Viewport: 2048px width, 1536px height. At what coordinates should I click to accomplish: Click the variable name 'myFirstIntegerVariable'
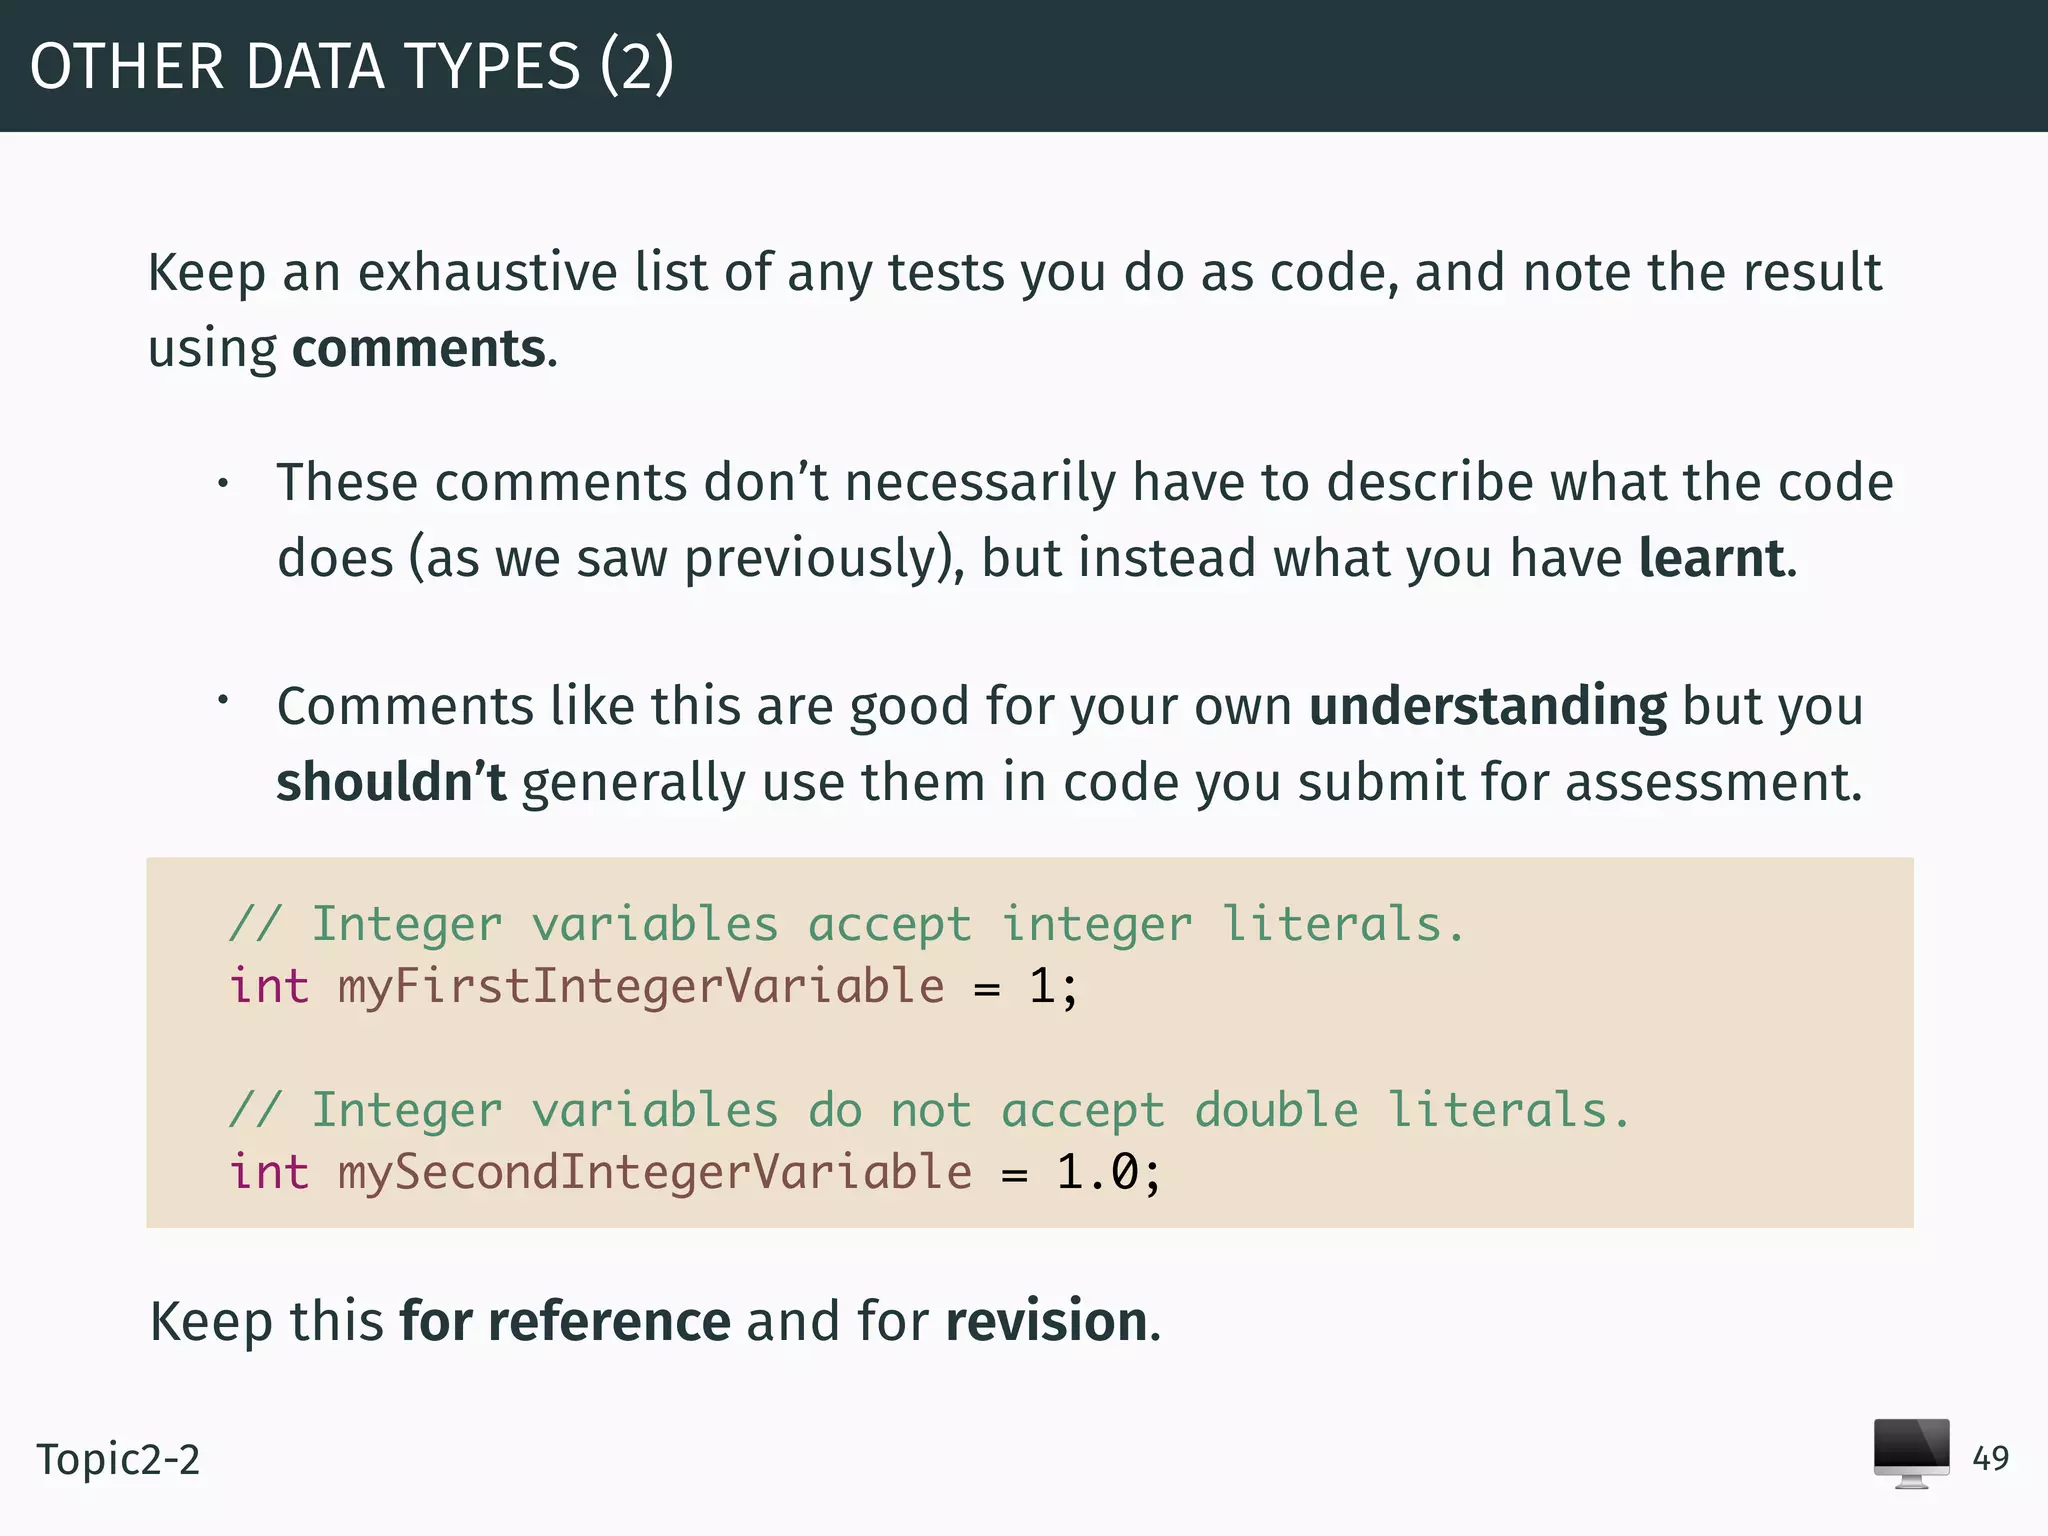[x=641, y=987]
